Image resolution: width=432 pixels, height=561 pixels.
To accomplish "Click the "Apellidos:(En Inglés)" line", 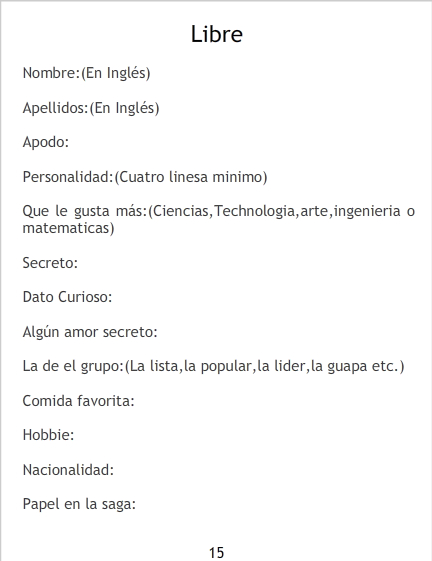I will (x=91, y=108).
